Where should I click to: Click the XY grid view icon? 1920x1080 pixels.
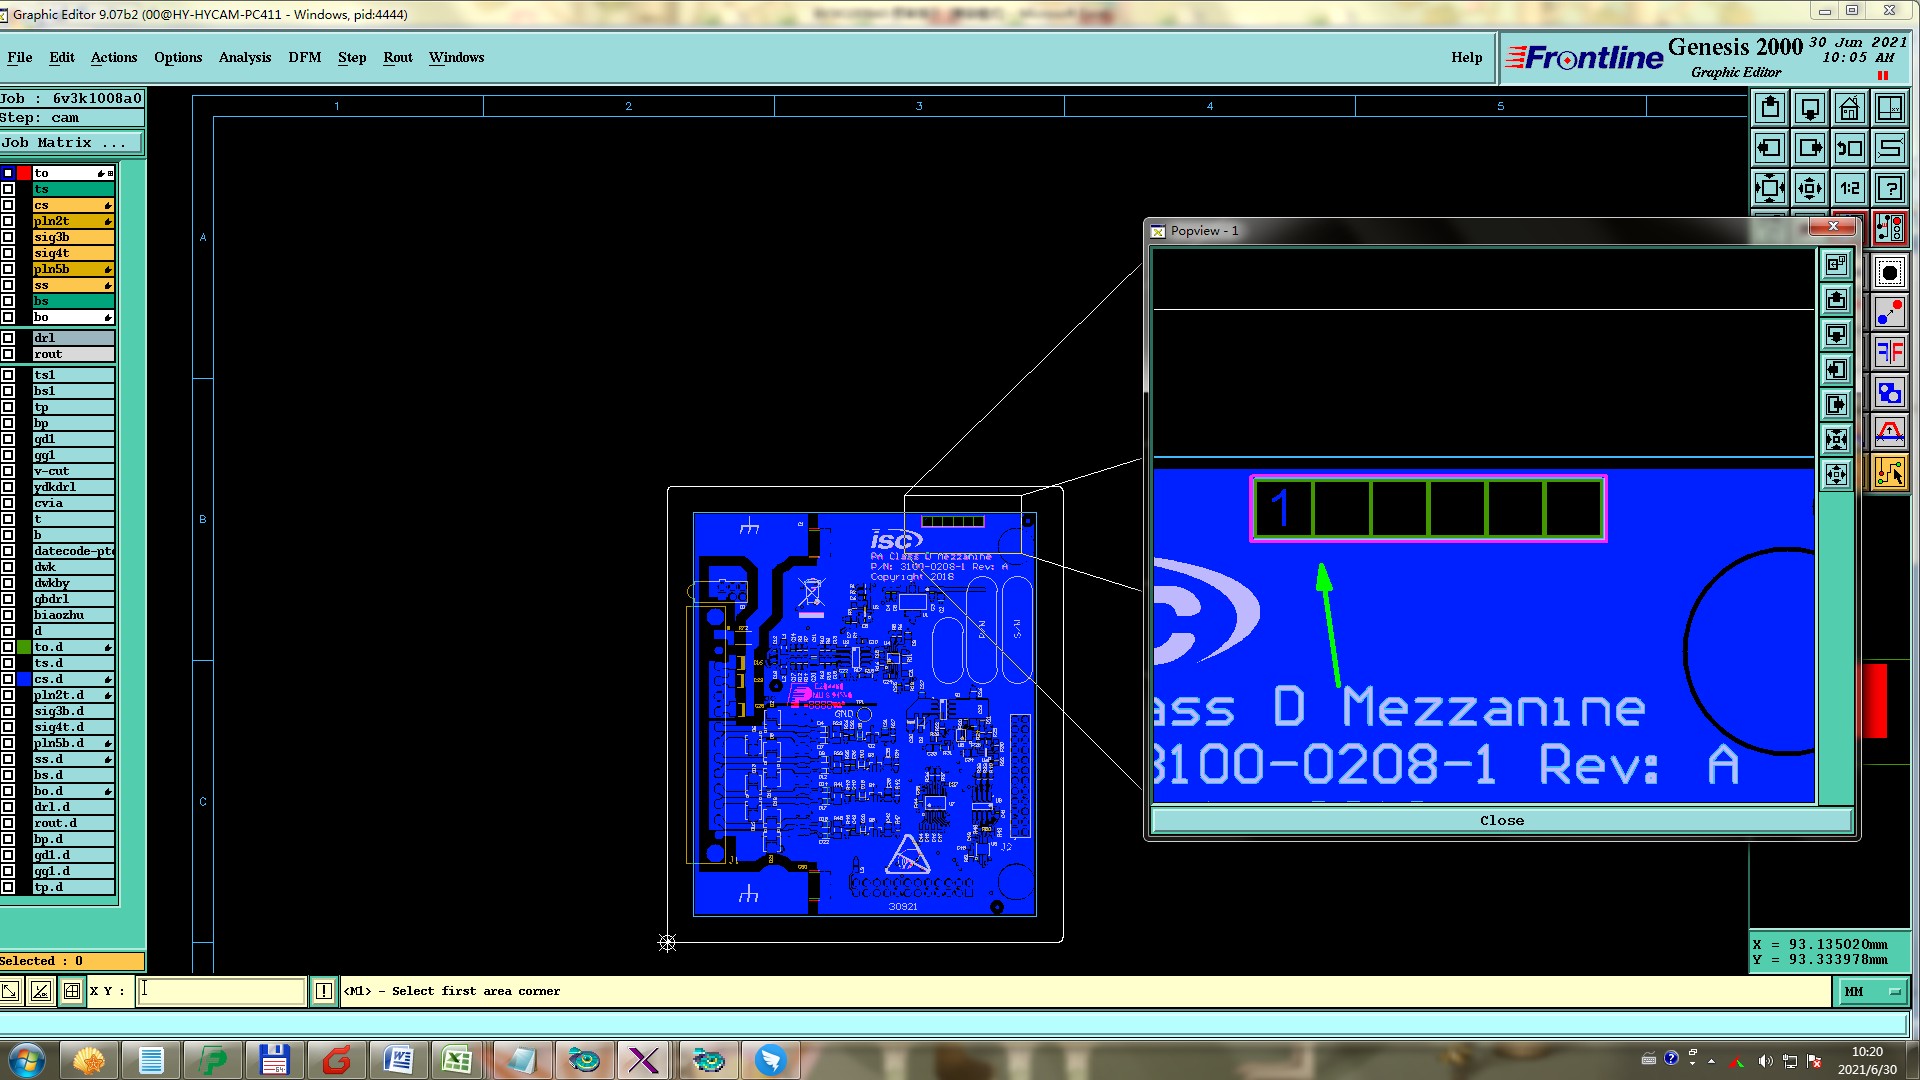click(1890, 108)
